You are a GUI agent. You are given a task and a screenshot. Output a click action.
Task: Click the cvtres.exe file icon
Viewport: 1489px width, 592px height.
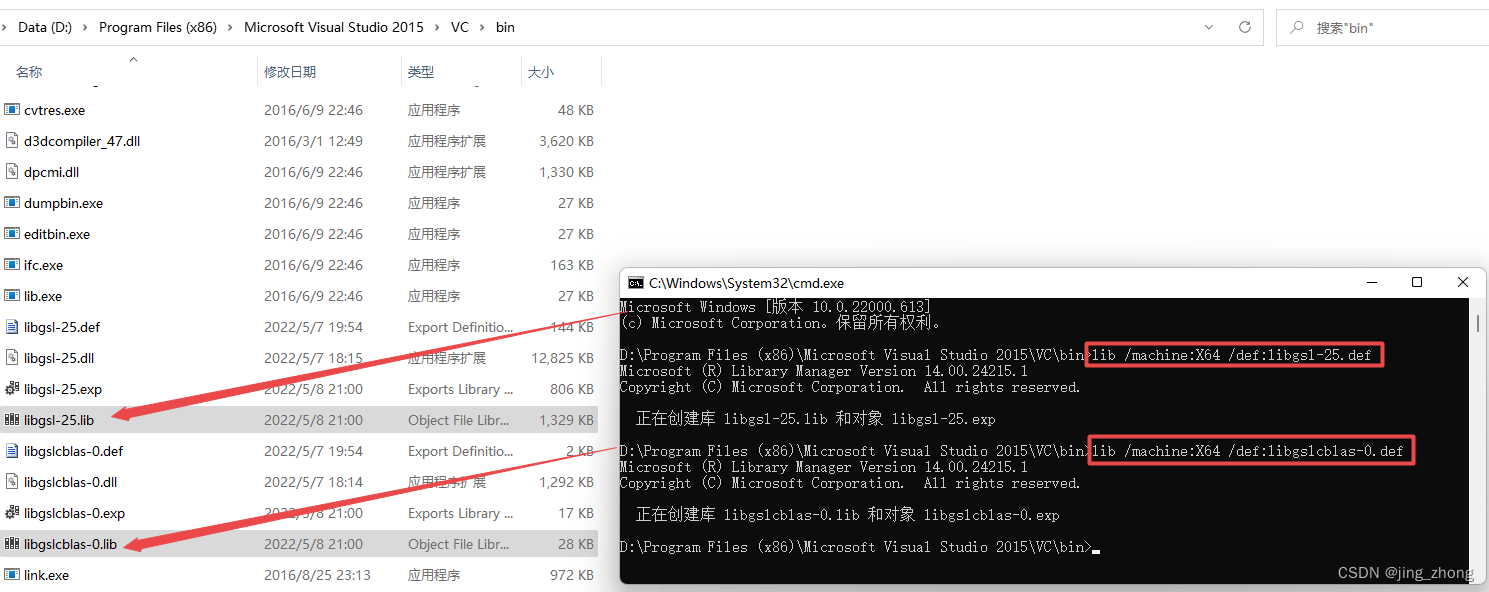click(12, 110)
